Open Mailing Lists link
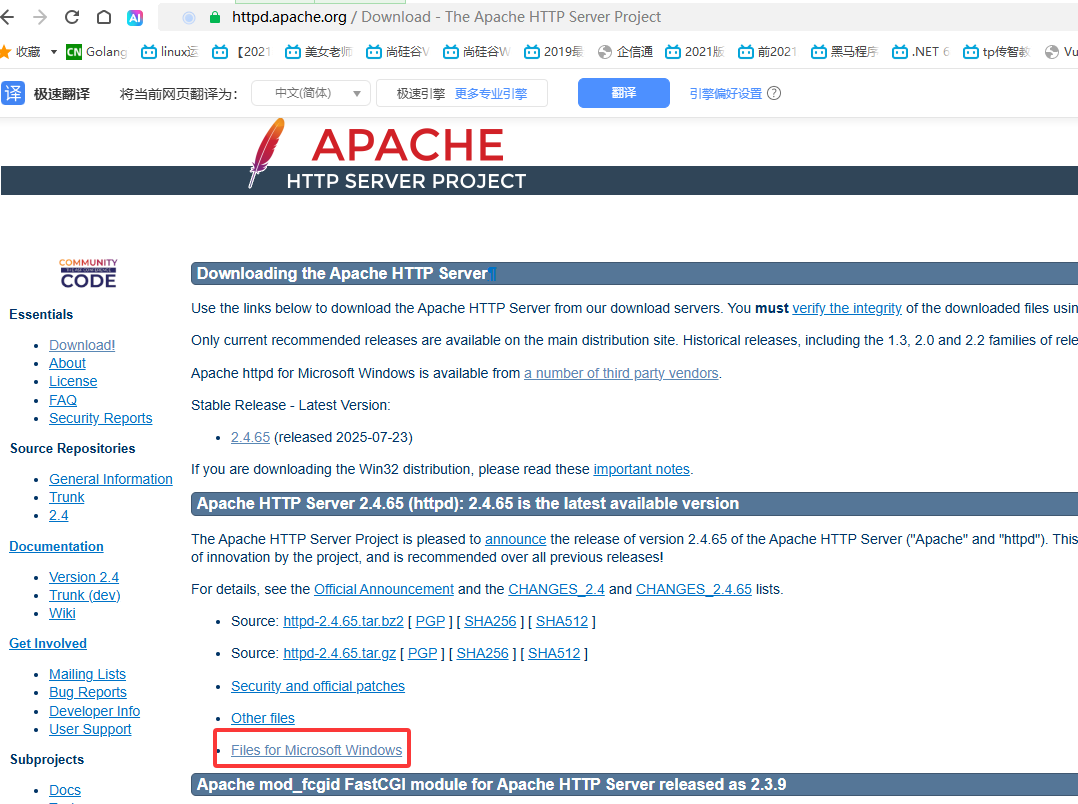 (87, 674)
